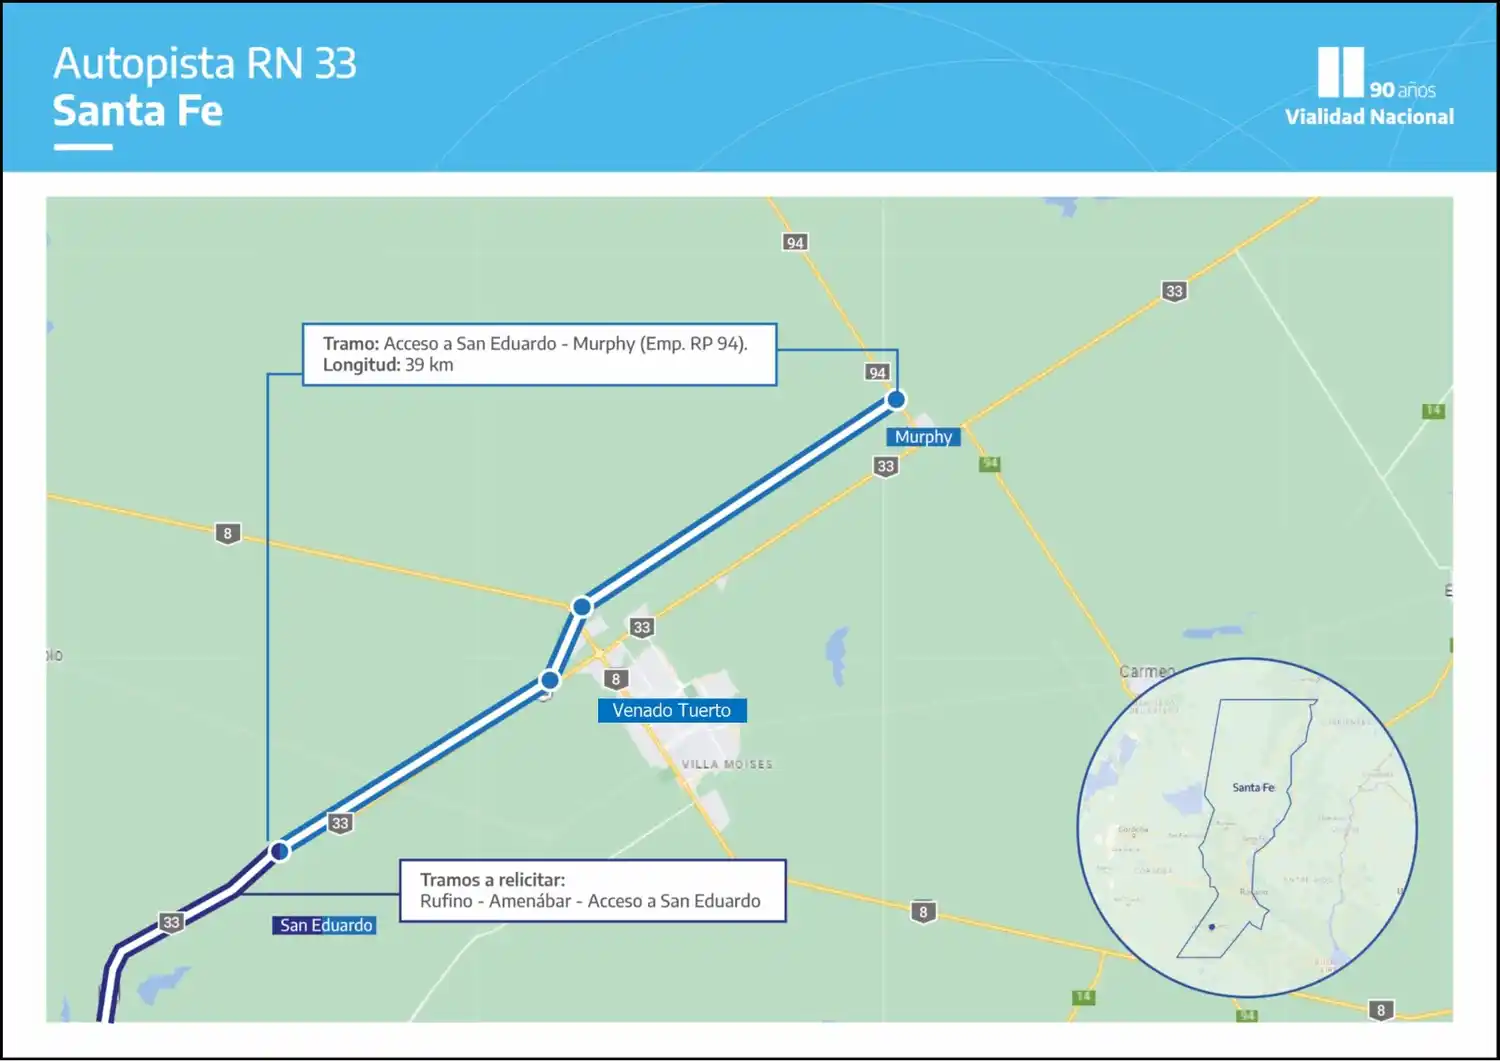Click the green 14 shield at the right edge
The image size is (1500, 1061).
click(x=1433, y=411)
